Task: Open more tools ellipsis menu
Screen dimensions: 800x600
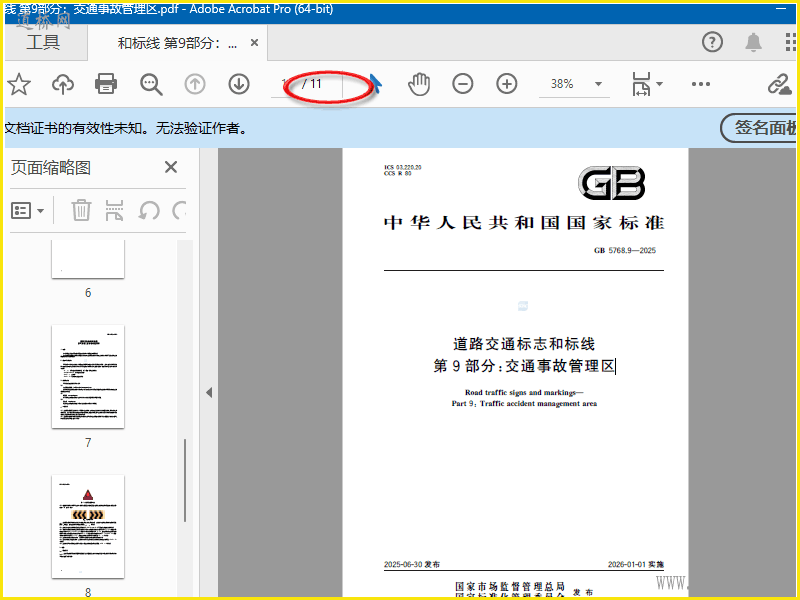Action: click(701, 84)
